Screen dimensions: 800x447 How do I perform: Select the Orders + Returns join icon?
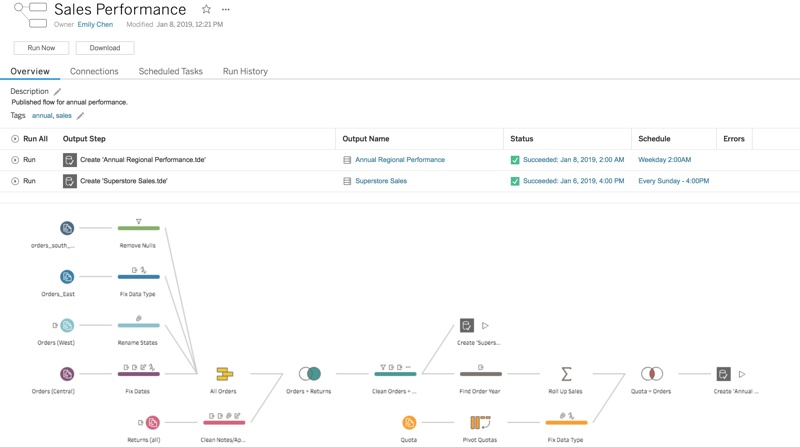click(310, 374)
